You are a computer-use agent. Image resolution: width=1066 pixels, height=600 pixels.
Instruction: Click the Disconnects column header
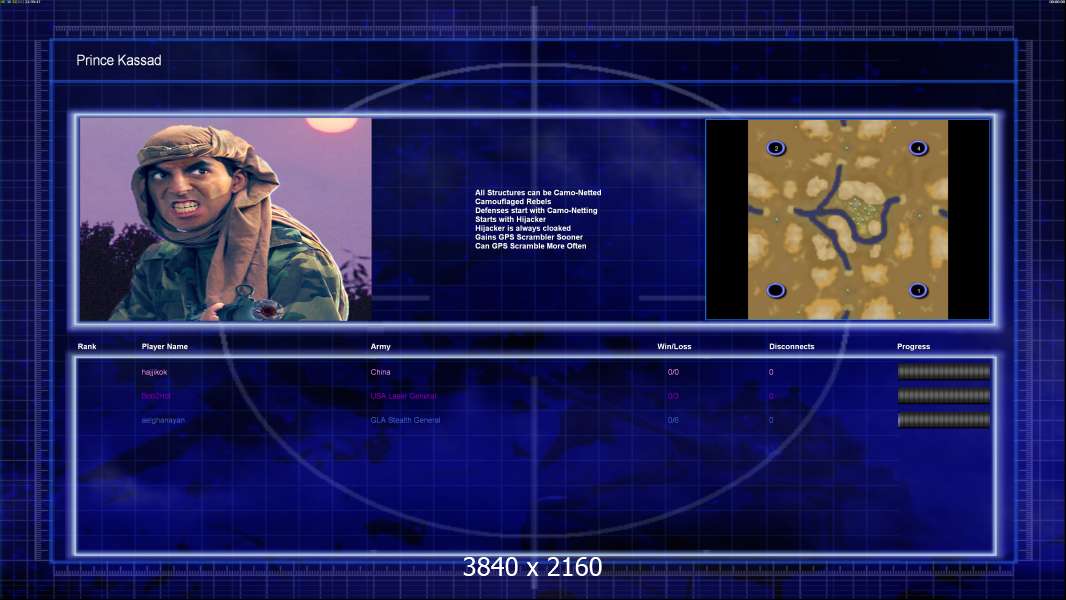(791, 347)
